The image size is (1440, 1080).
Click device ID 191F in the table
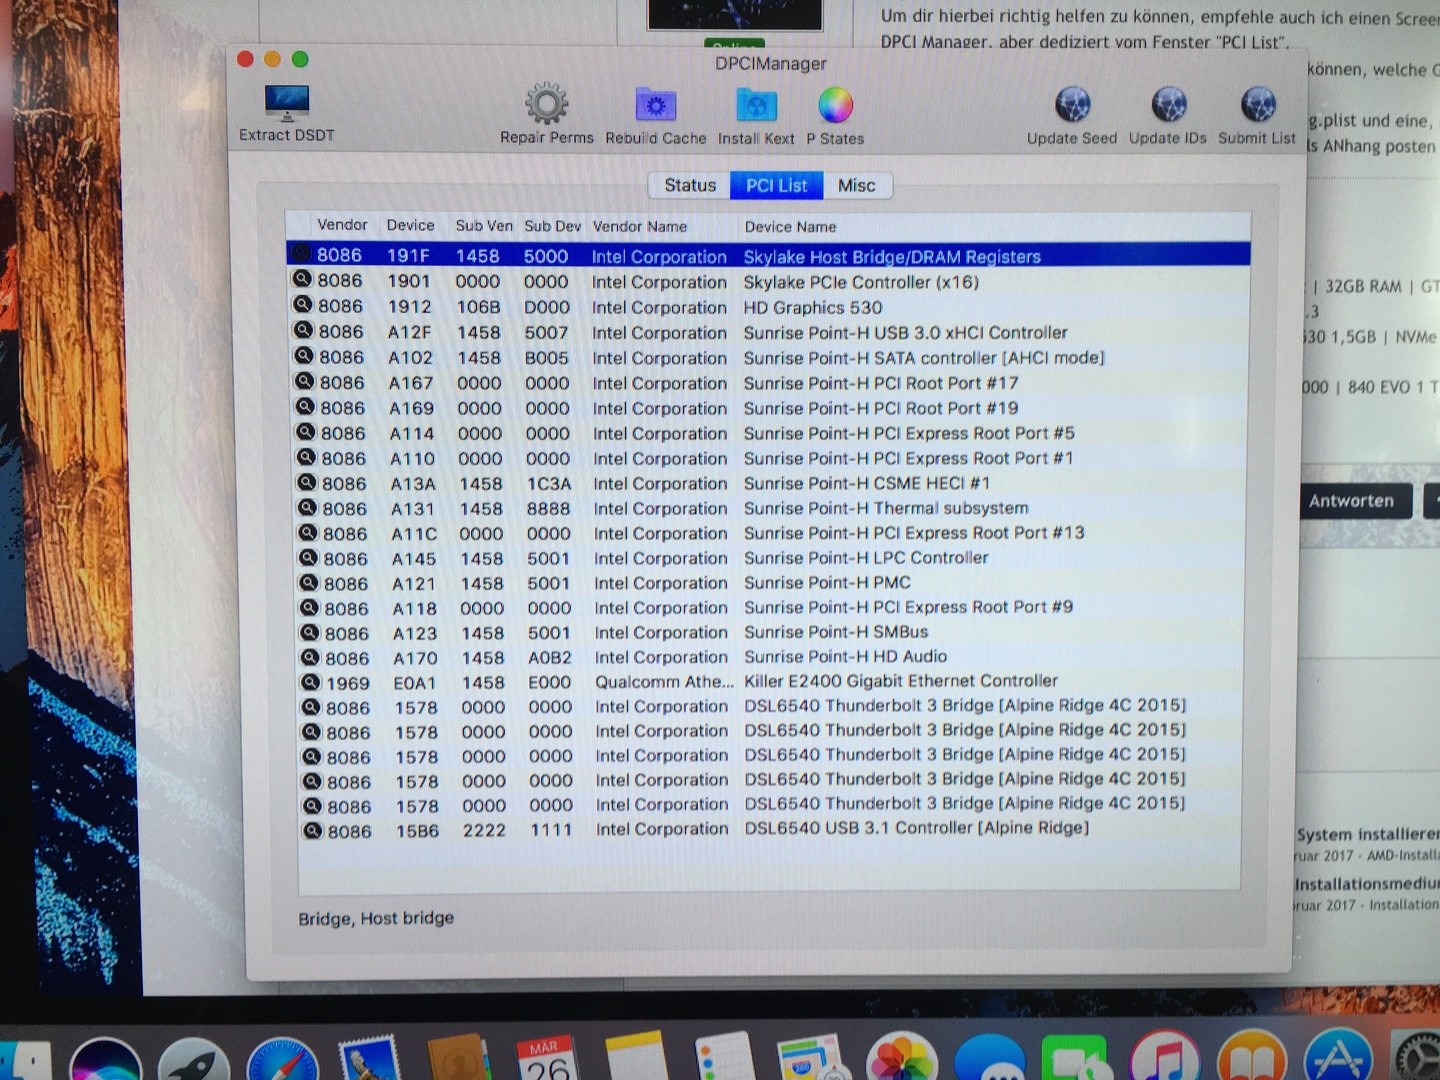[x=408, y=256]
